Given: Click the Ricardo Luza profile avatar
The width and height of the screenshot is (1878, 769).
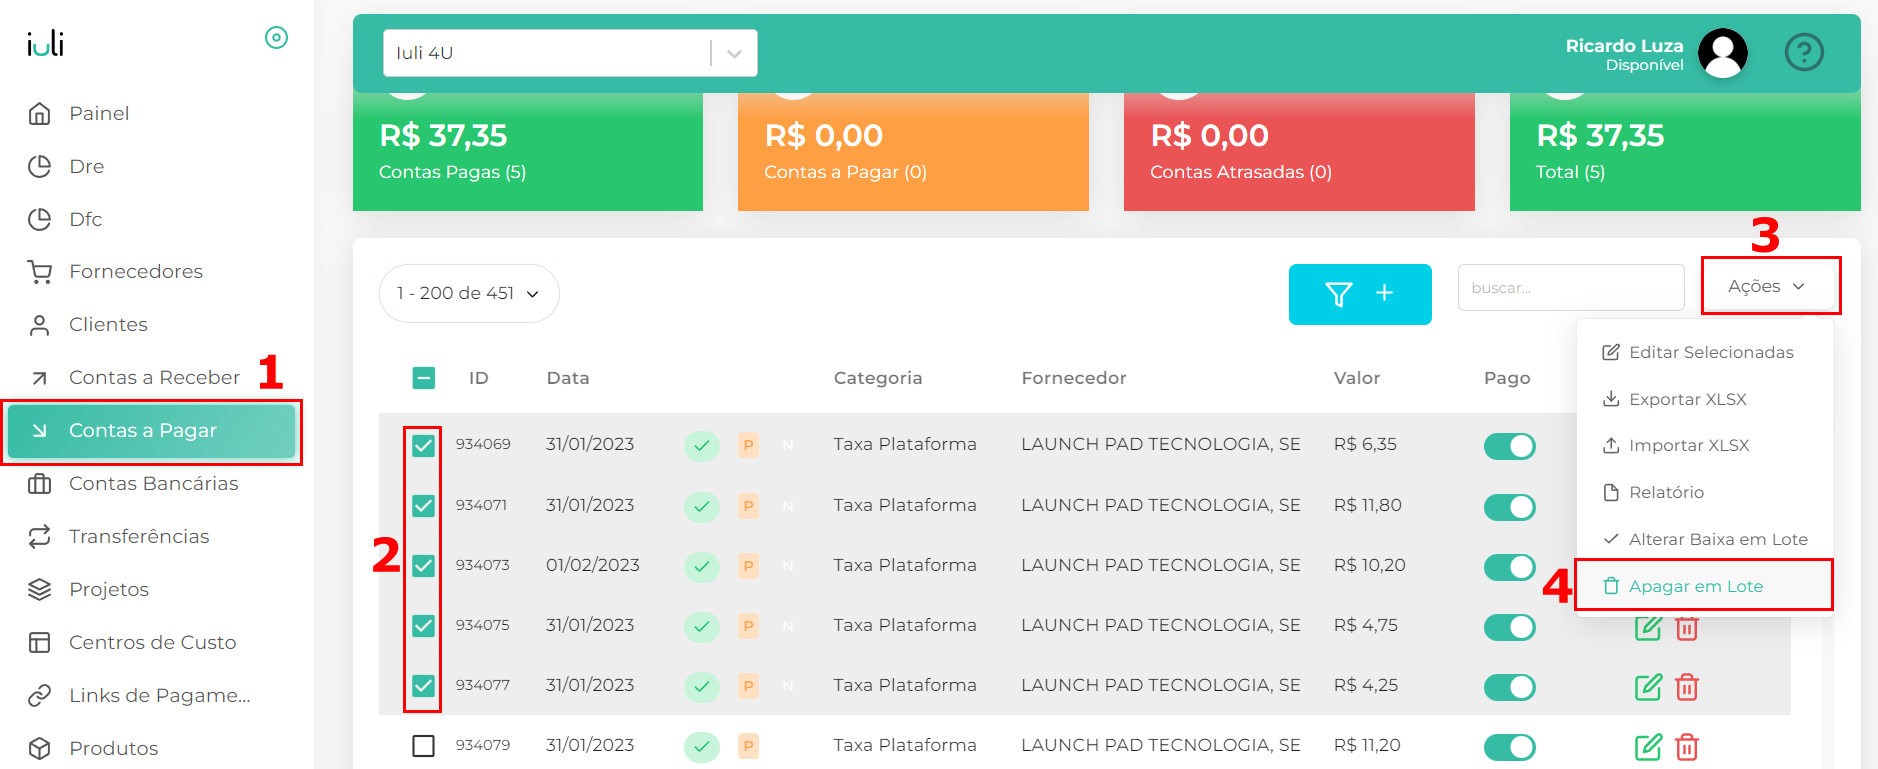Looking at the screenshot, I should click(x=1722, y=53).
